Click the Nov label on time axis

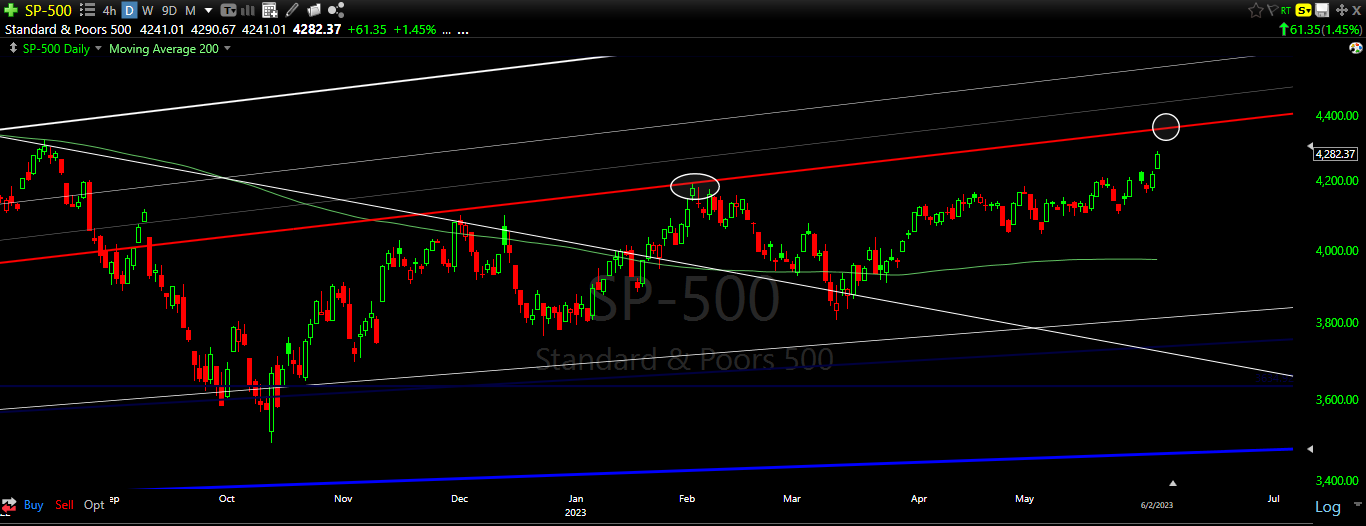pos(343,497)
